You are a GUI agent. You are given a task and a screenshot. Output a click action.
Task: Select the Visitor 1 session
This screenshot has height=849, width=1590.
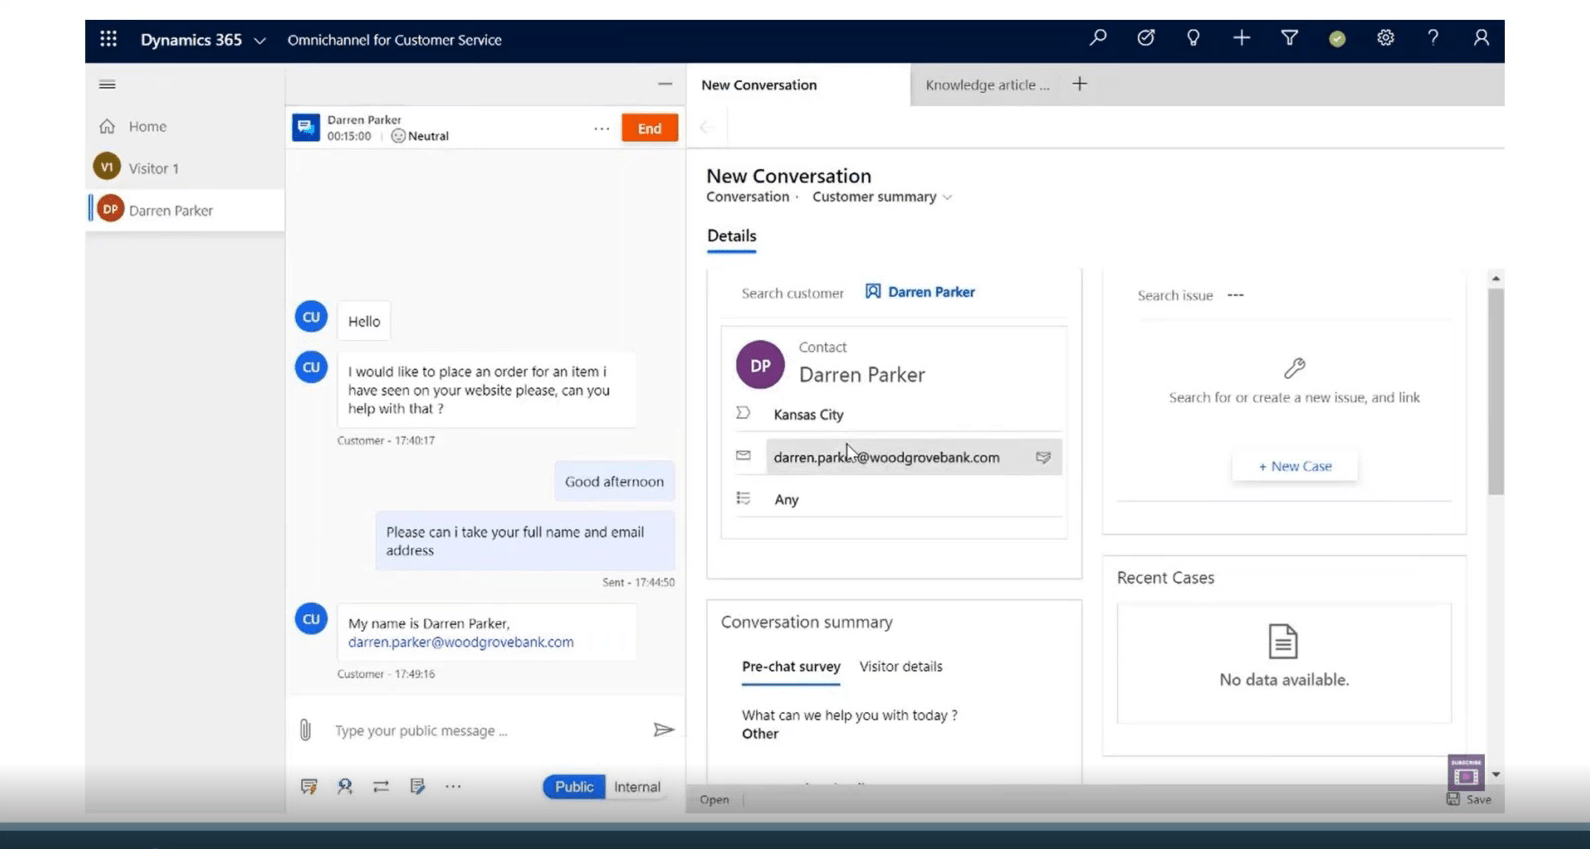point(184,168)
